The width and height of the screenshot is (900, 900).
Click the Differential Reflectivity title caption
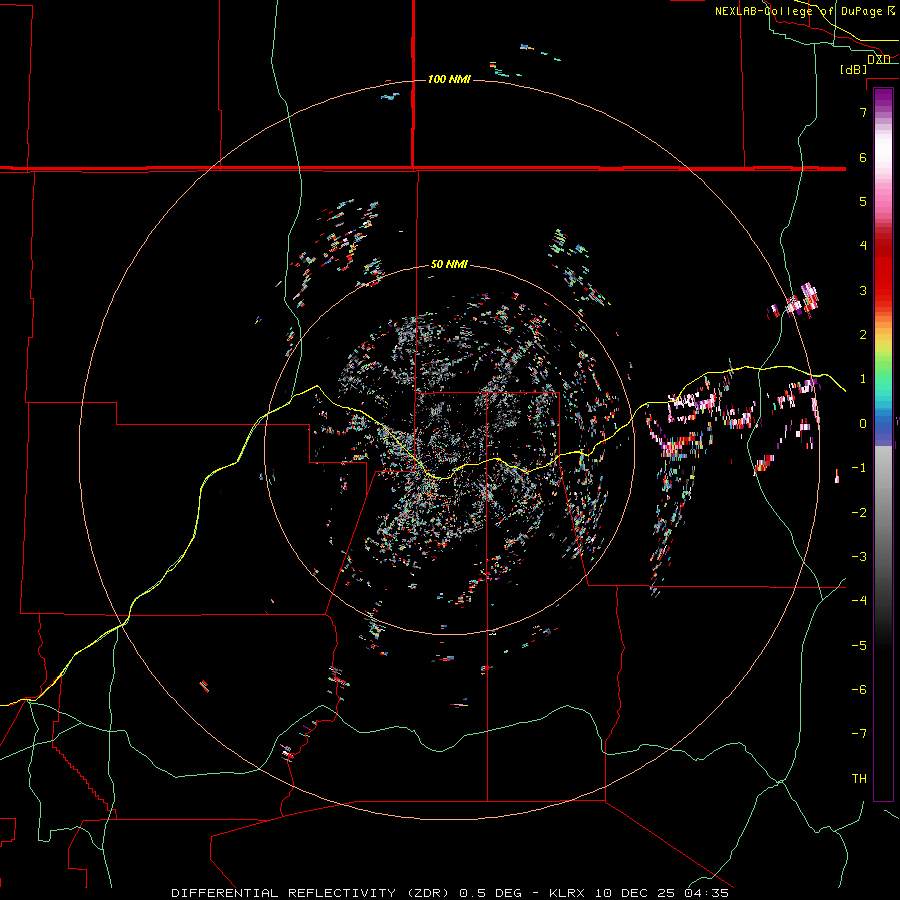tap(450, 893)
